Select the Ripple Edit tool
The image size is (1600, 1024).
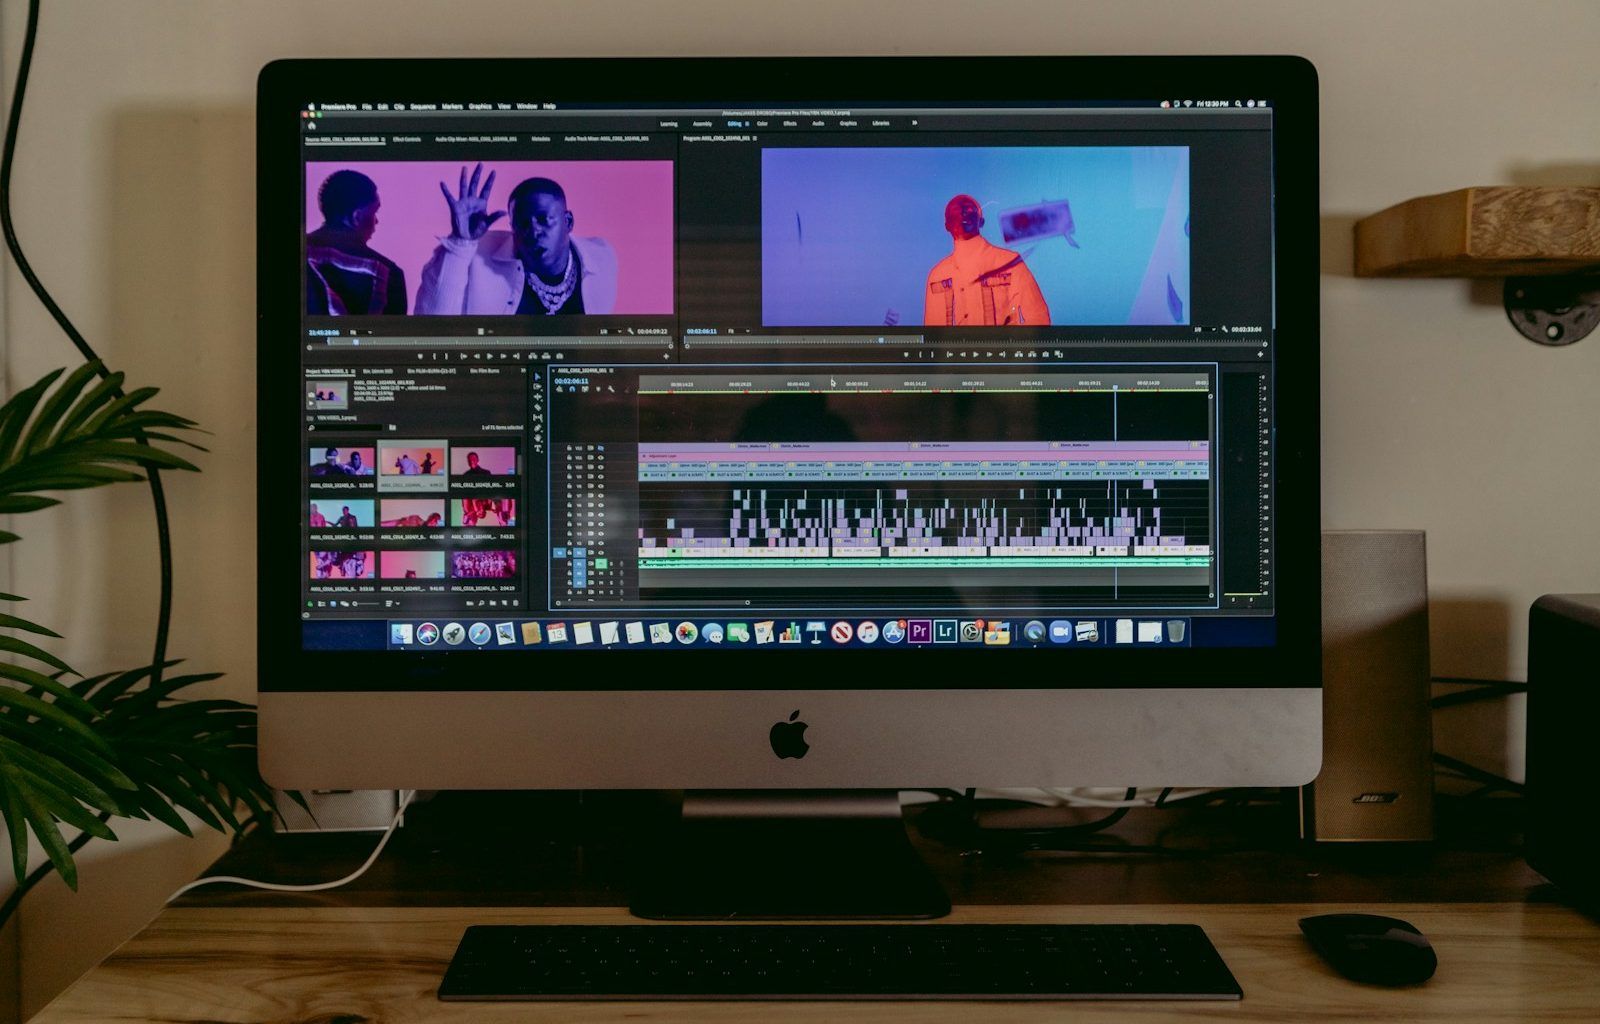pos(537,397)
